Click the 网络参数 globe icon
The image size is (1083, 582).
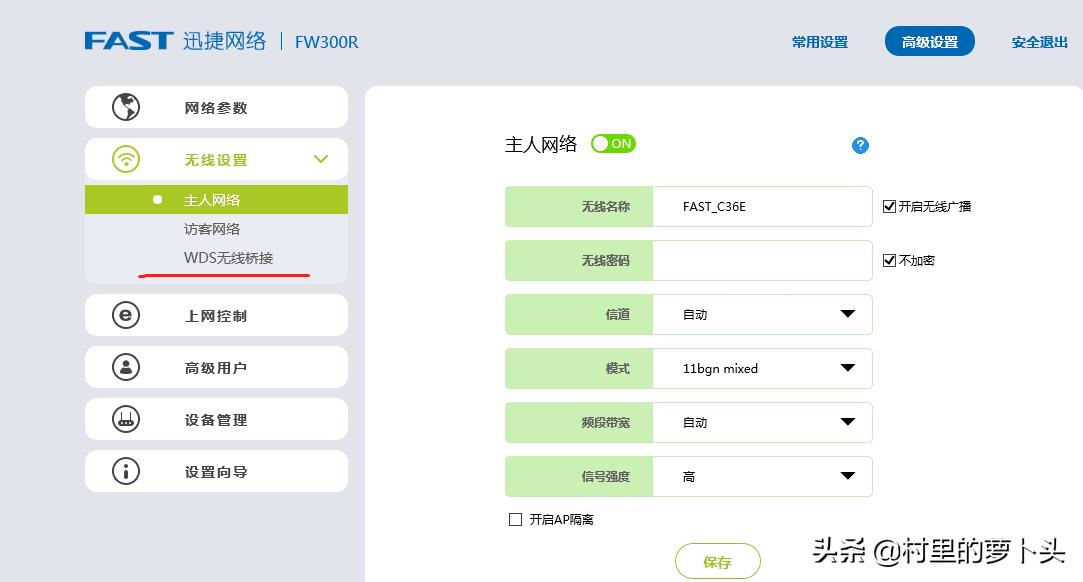pyautogui.click(x=124, y=106)
